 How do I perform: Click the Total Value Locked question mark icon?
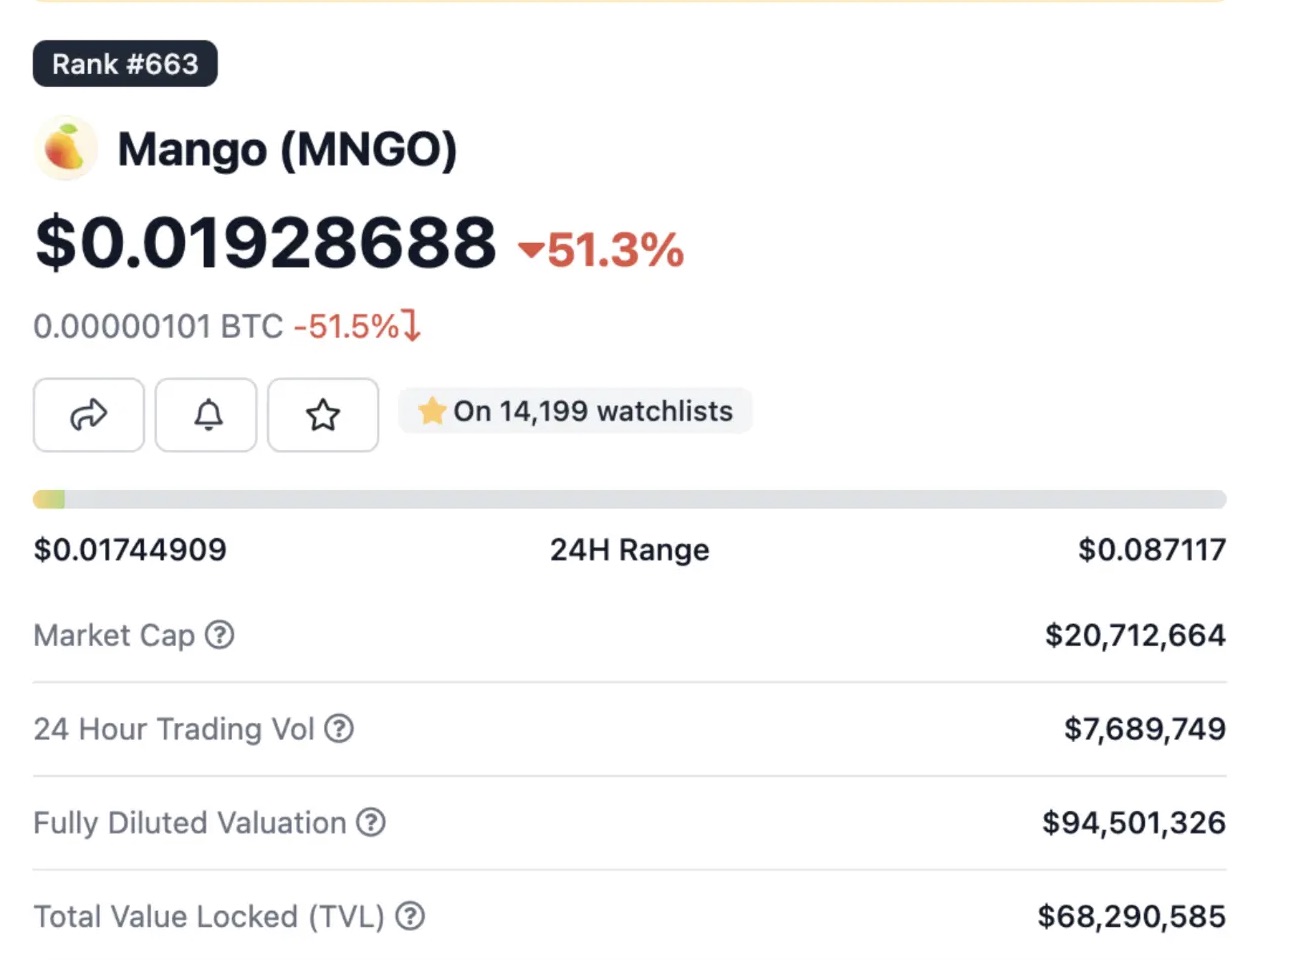[x=410, y=916]
